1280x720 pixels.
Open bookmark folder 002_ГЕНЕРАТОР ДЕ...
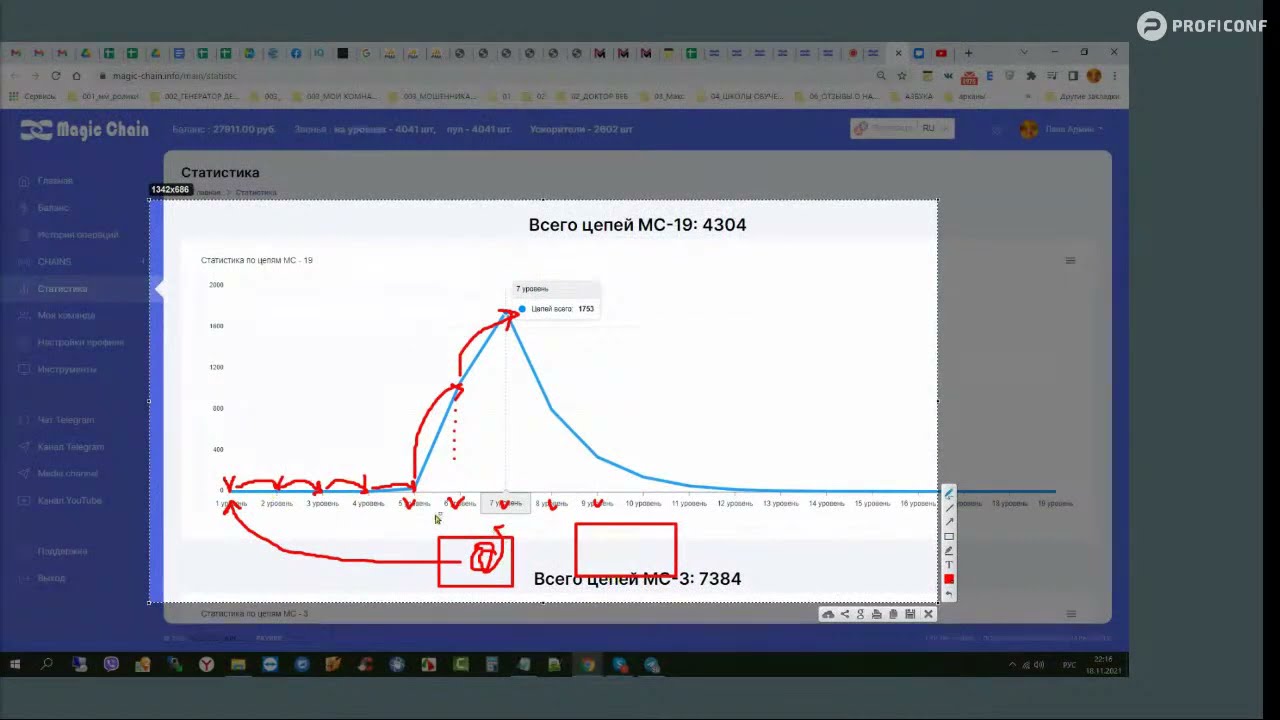pos(194,97)
